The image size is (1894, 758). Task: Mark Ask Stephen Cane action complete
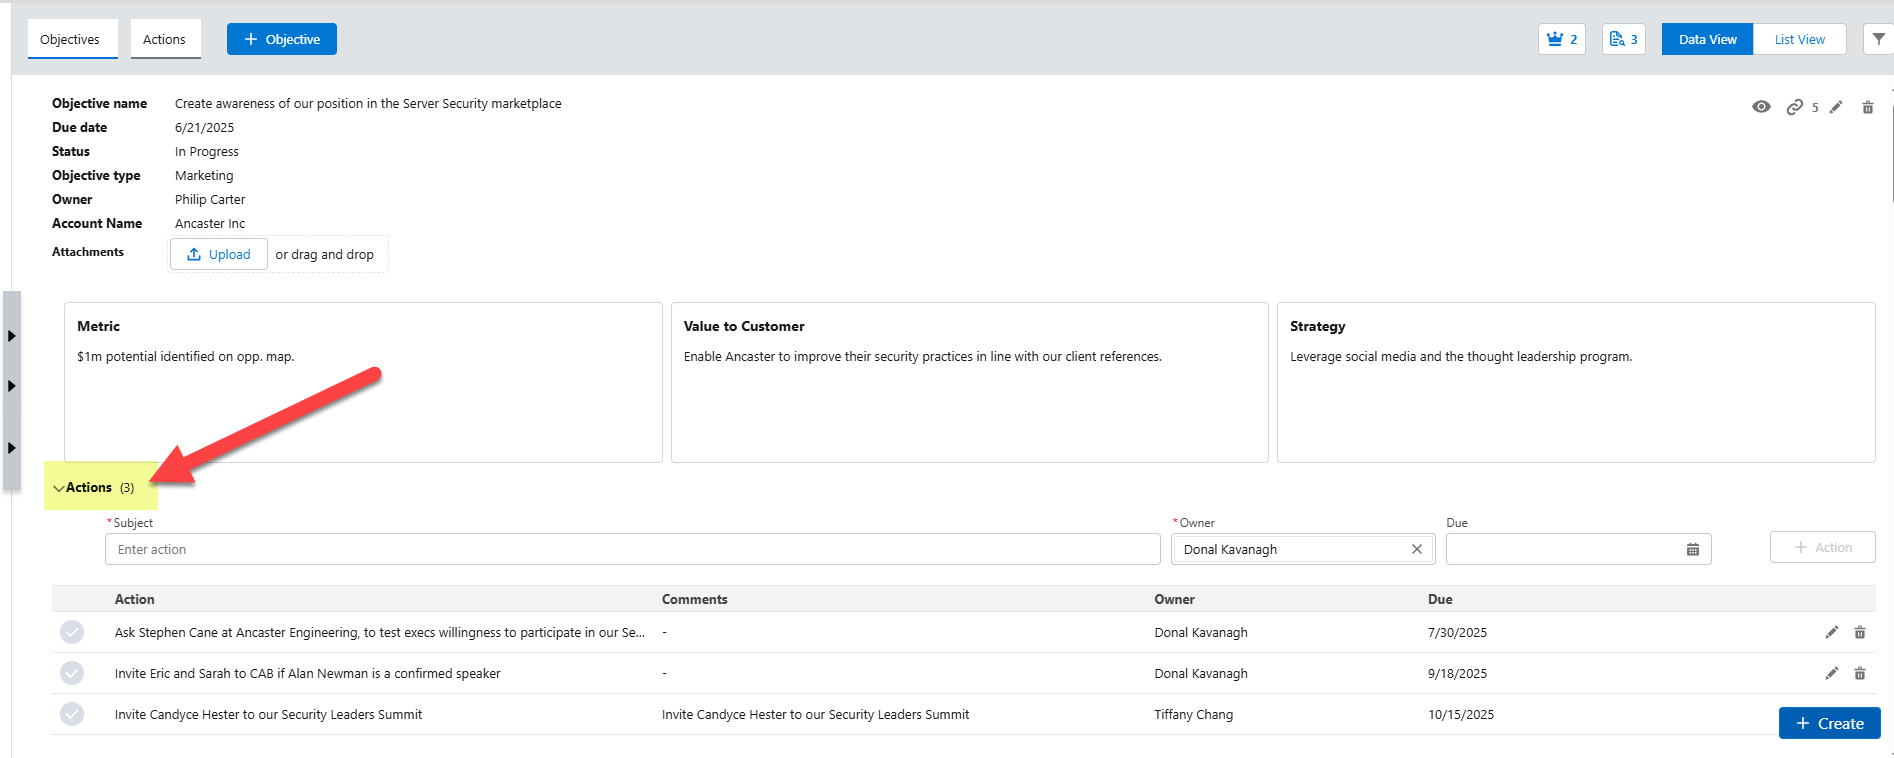tap(72, 632)
